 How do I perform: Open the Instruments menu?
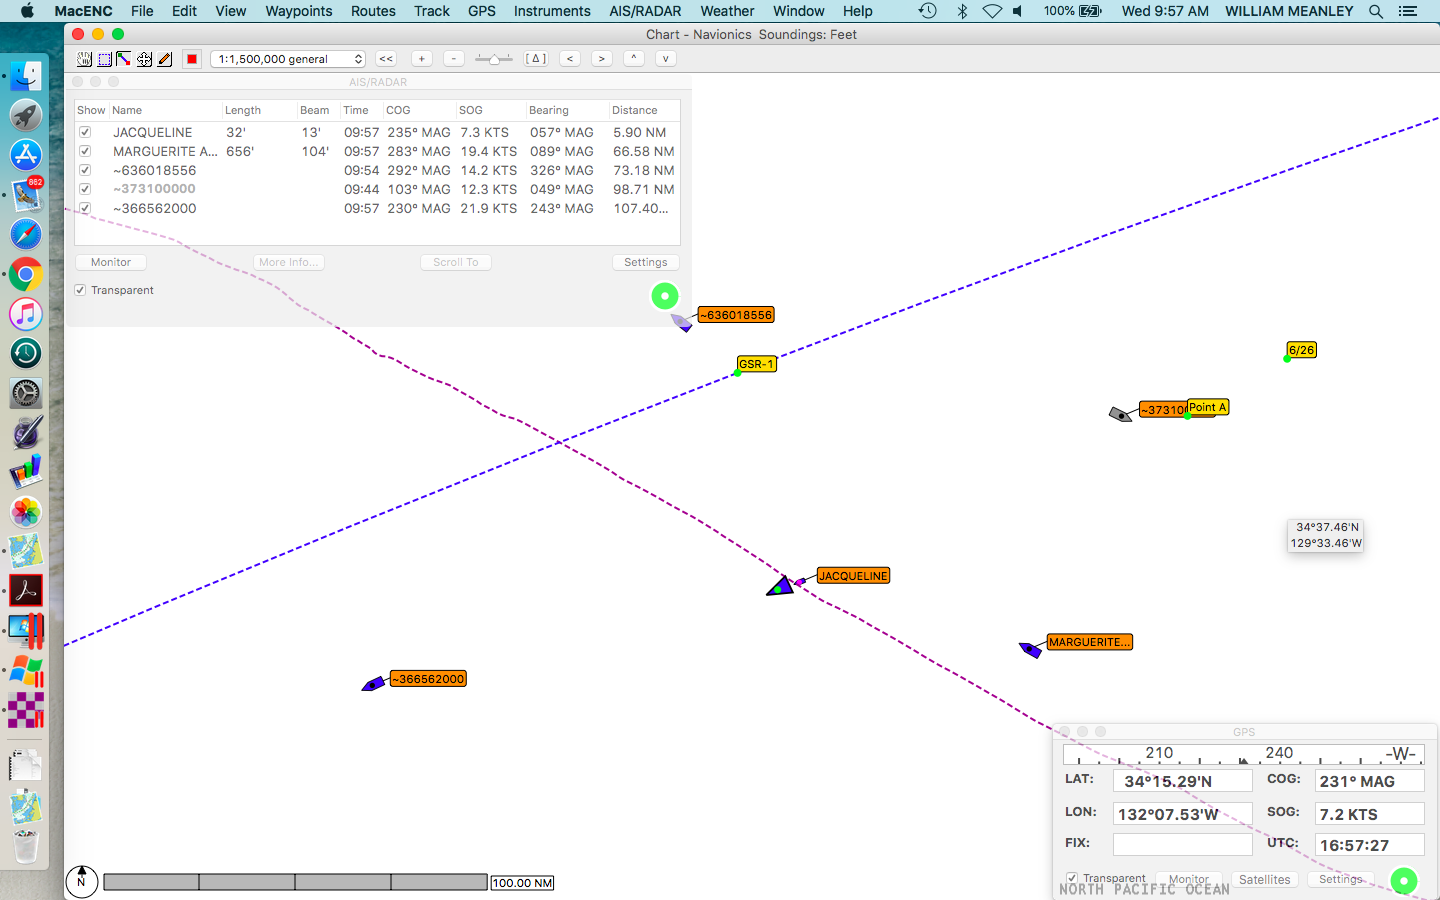(x=552, y=11)
